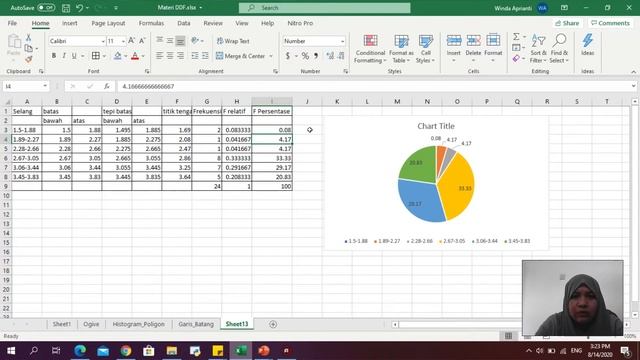
Task: Switch to the Formulas tab
Action: (151, 23)
